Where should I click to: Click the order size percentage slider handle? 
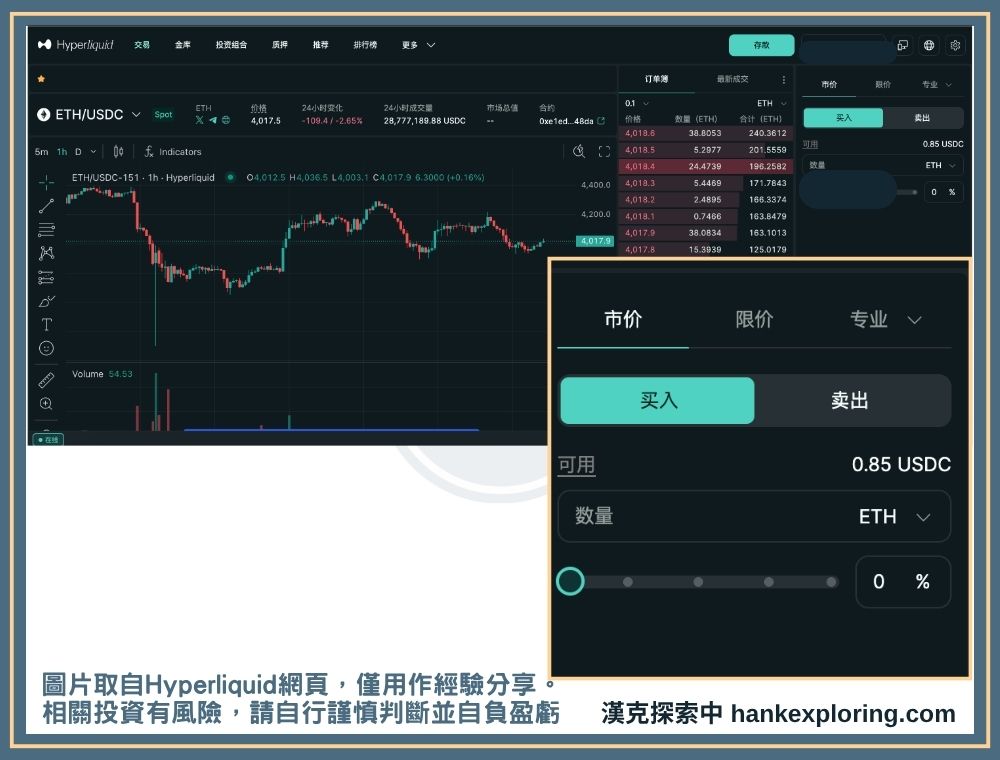click(570, 581)
